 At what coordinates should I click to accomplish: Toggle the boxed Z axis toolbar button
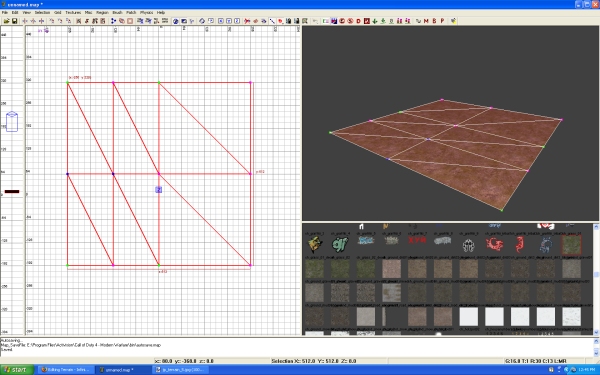click(237, 21)
